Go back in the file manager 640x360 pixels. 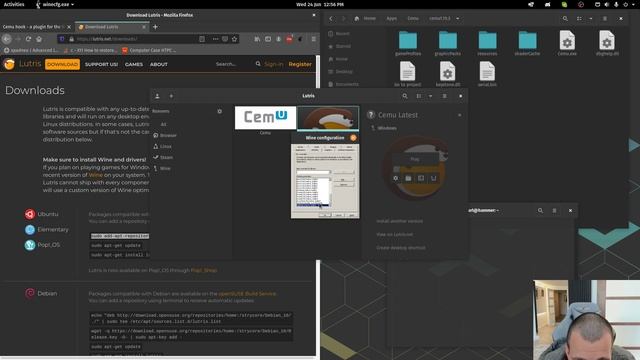pos(331,18)
